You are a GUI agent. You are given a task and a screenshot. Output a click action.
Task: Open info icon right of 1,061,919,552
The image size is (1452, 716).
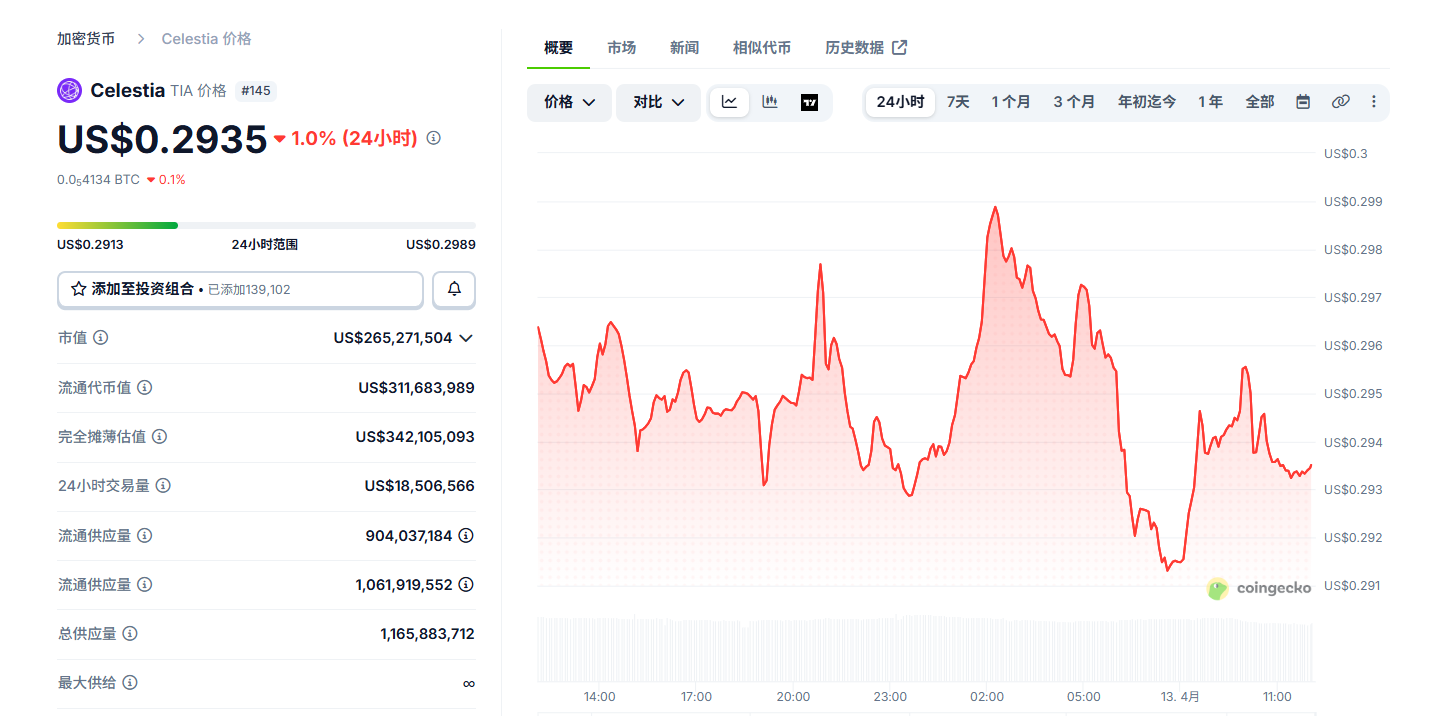point(466,584)
